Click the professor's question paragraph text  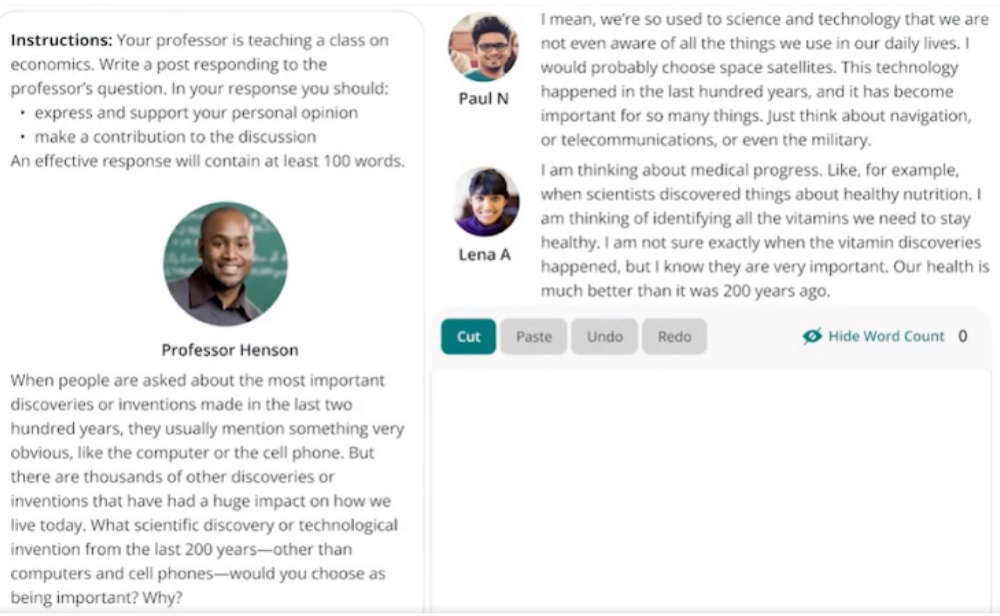(x=207, y=489)
